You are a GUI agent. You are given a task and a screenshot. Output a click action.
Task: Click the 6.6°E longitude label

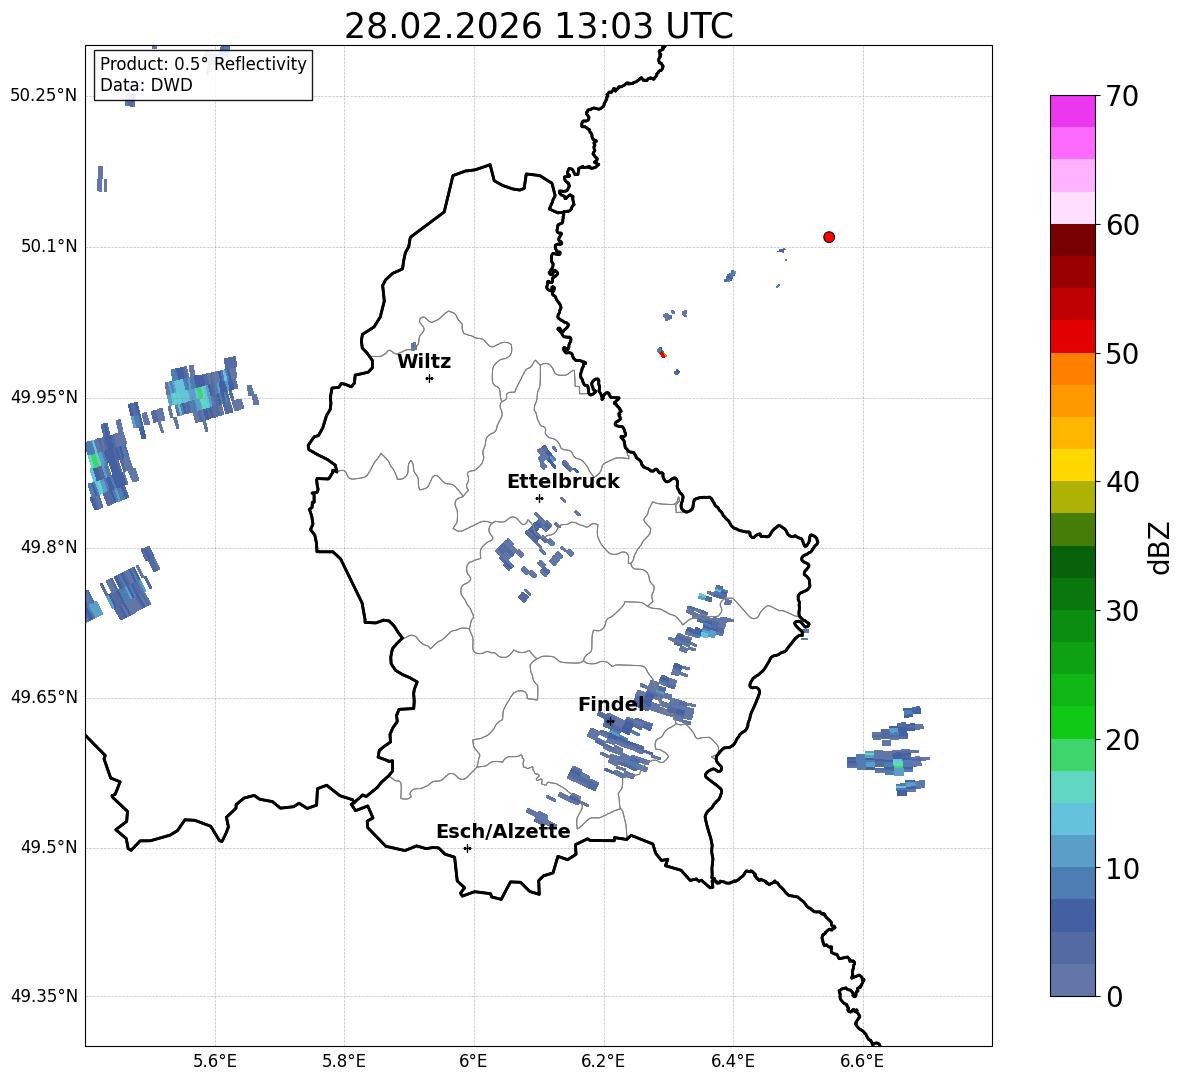click(x=862, y=1061)
